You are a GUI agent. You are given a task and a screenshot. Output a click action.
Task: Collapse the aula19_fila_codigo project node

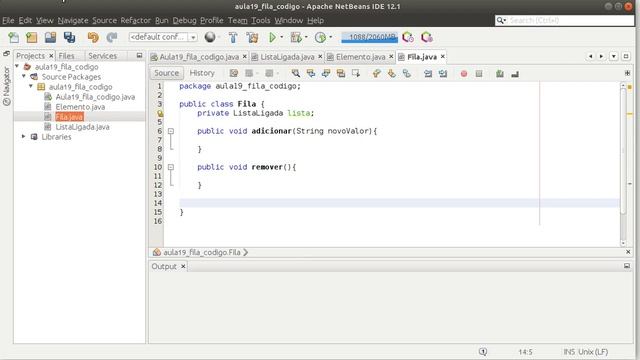click(17, 66)
